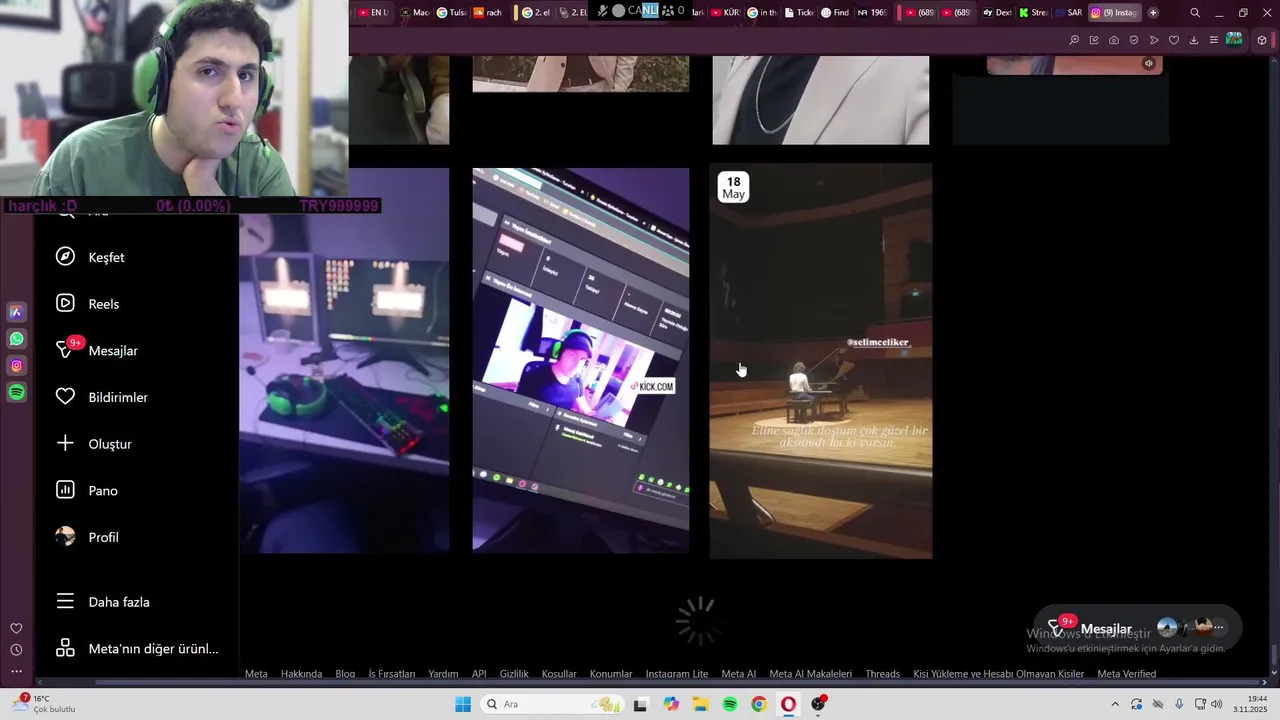Open the Pano dashboard icon

coord(65,490)
